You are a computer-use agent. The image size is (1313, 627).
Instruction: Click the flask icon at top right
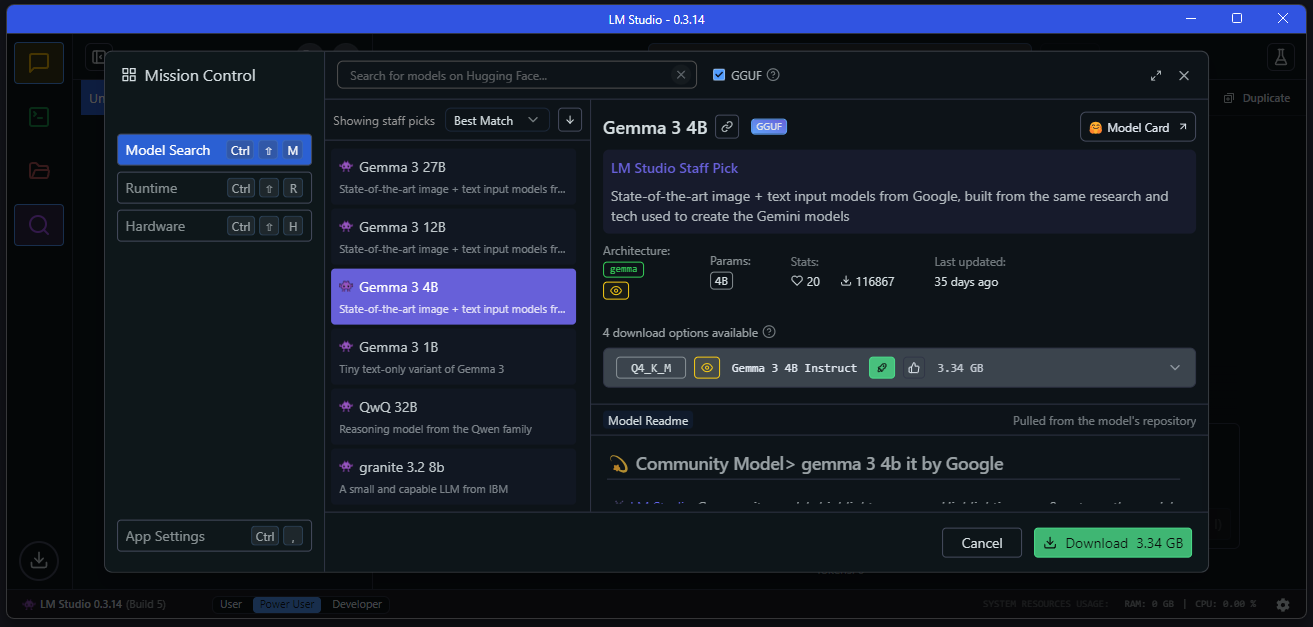pyautogui.click(x=1281, y=57)
